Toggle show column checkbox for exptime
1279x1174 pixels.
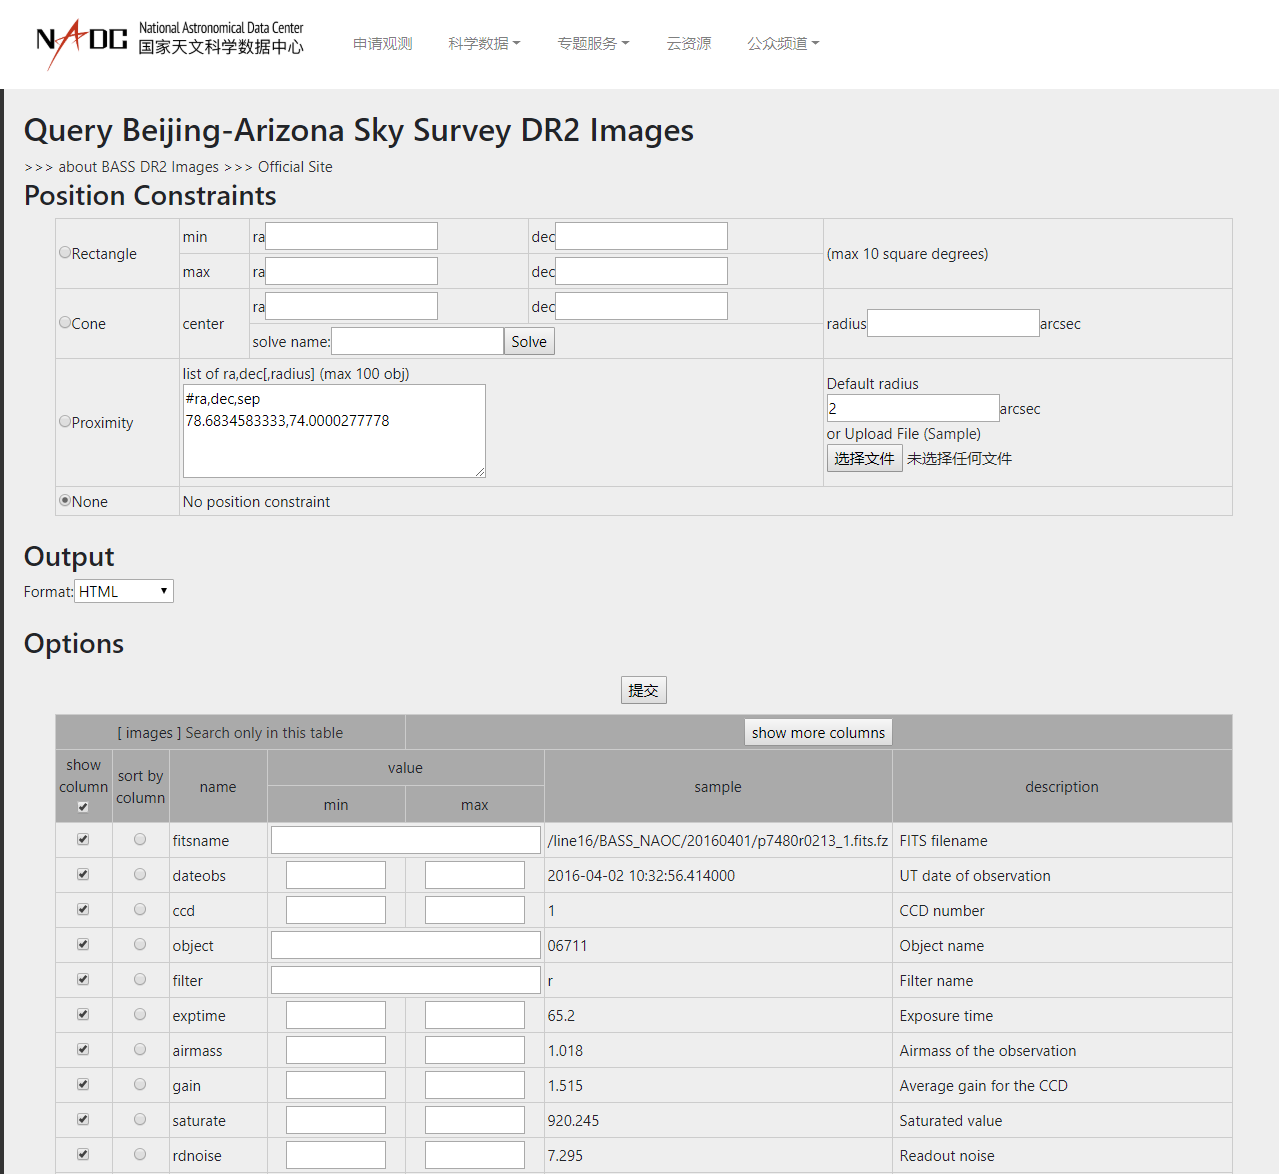pyautogui.click(x=83, y=1015)
